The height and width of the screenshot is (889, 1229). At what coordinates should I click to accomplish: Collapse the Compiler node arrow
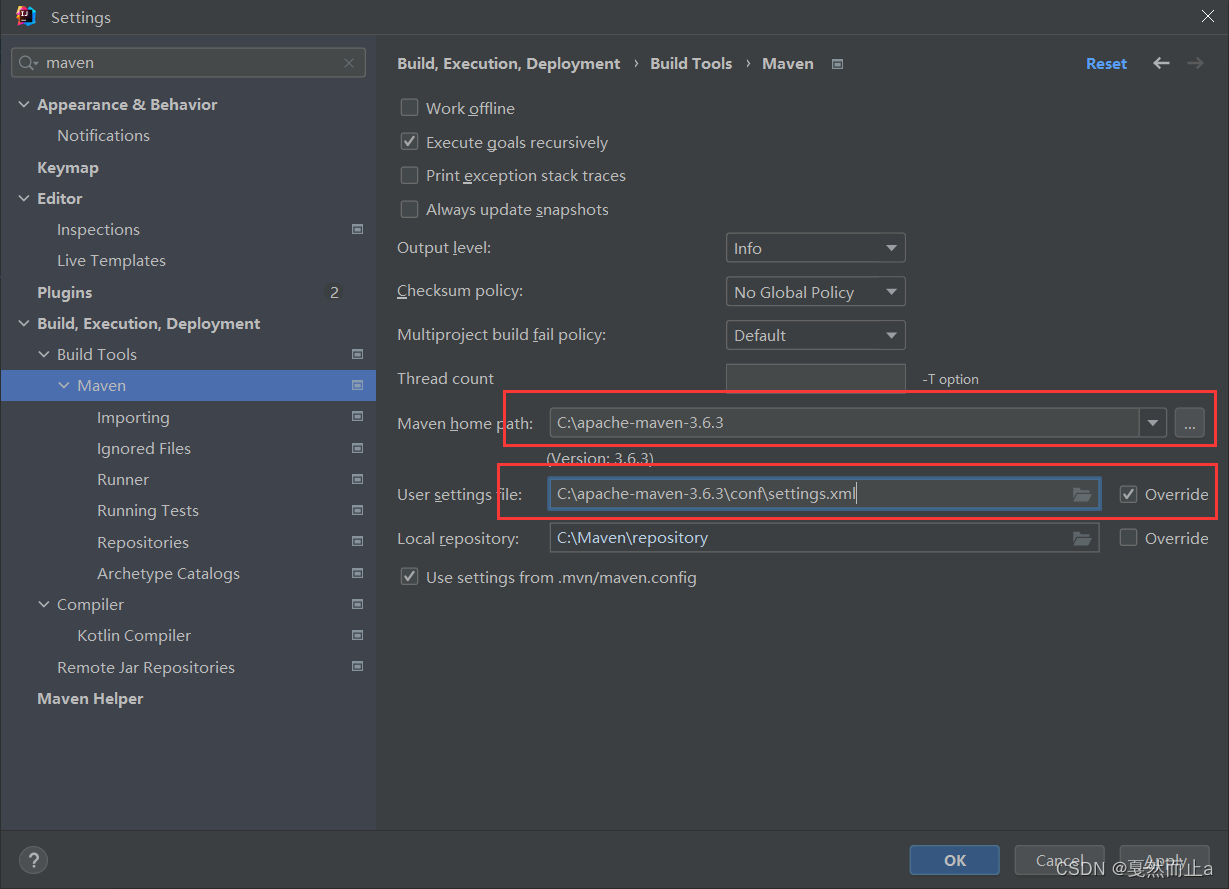[x=44, y=604]
